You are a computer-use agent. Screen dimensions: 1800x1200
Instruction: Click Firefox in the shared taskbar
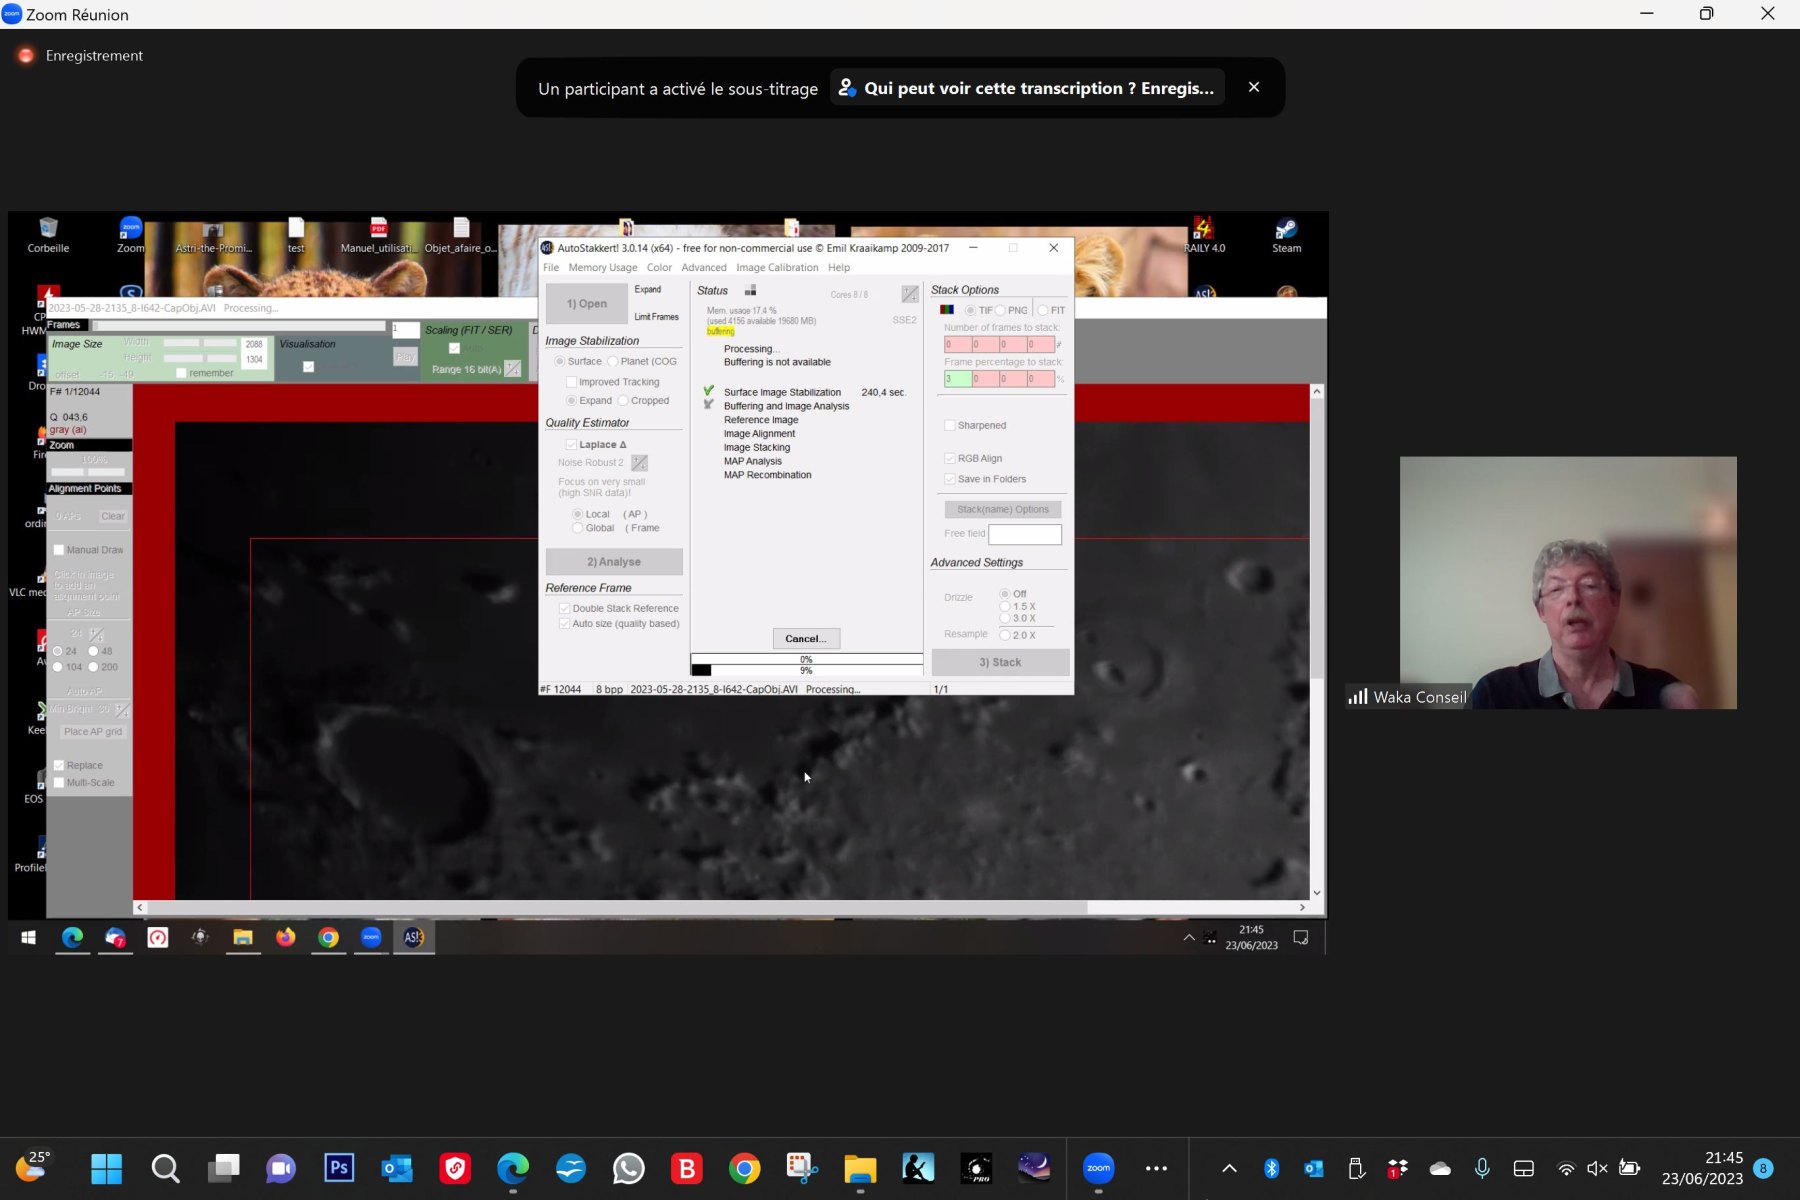(x=286, y=937)
